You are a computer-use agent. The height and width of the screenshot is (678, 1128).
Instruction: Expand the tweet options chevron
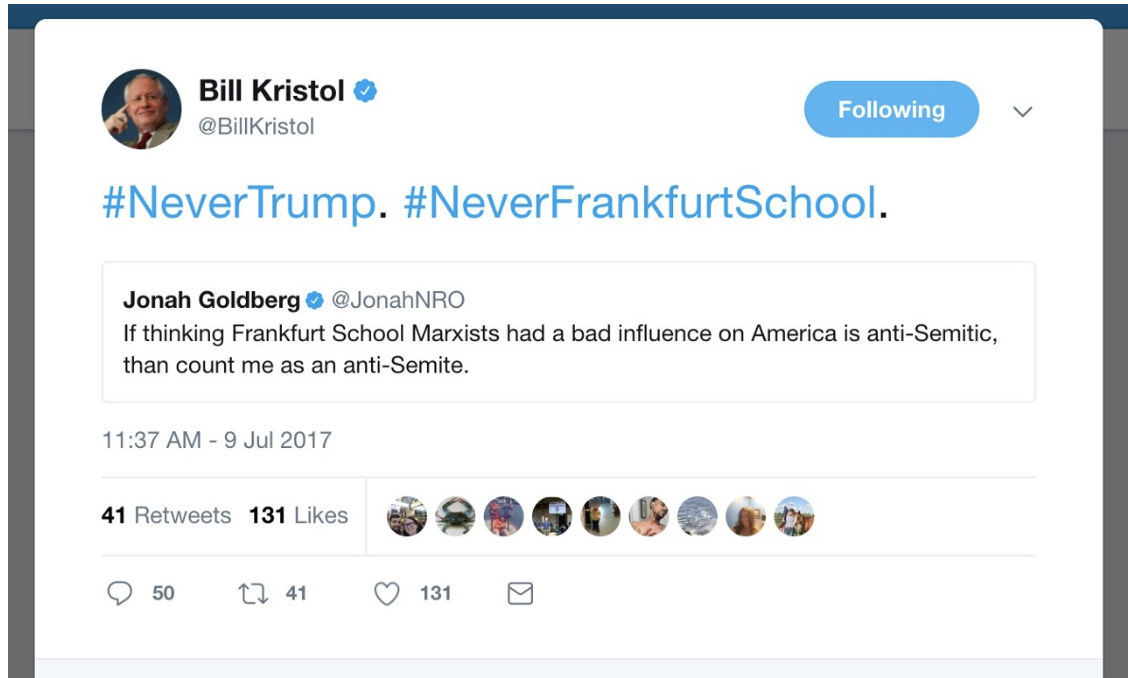1022,112
